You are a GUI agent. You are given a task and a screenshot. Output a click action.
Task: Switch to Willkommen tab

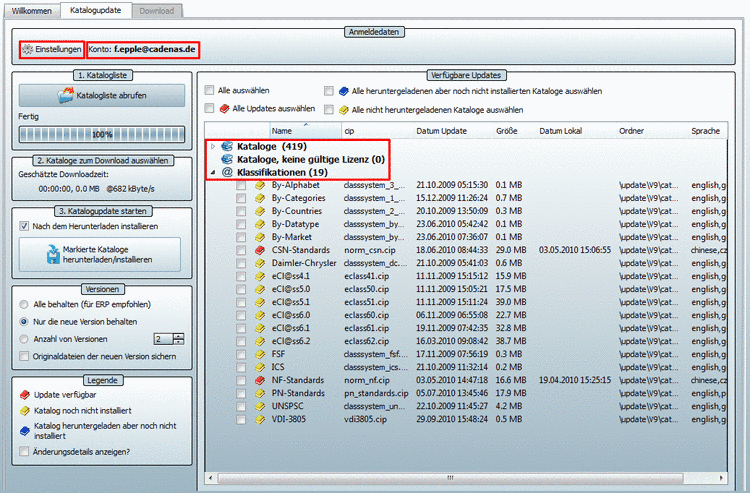pos(32,11)
